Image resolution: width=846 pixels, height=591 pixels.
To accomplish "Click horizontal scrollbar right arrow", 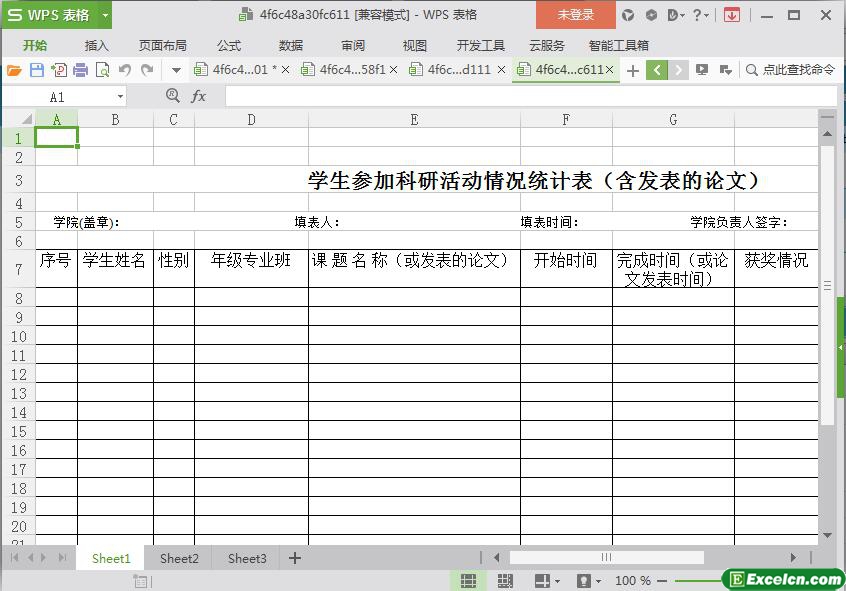I will 793,558.
